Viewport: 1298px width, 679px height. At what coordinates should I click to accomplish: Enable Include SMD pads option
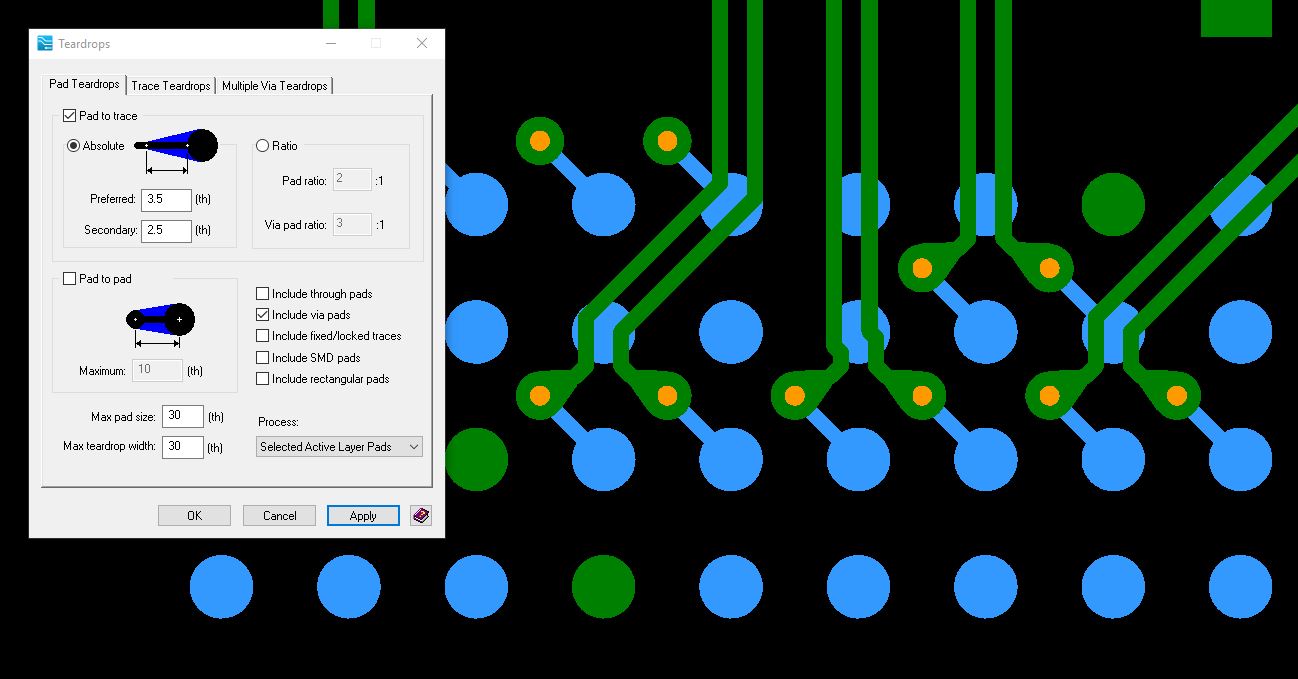[x=263, y=358]
